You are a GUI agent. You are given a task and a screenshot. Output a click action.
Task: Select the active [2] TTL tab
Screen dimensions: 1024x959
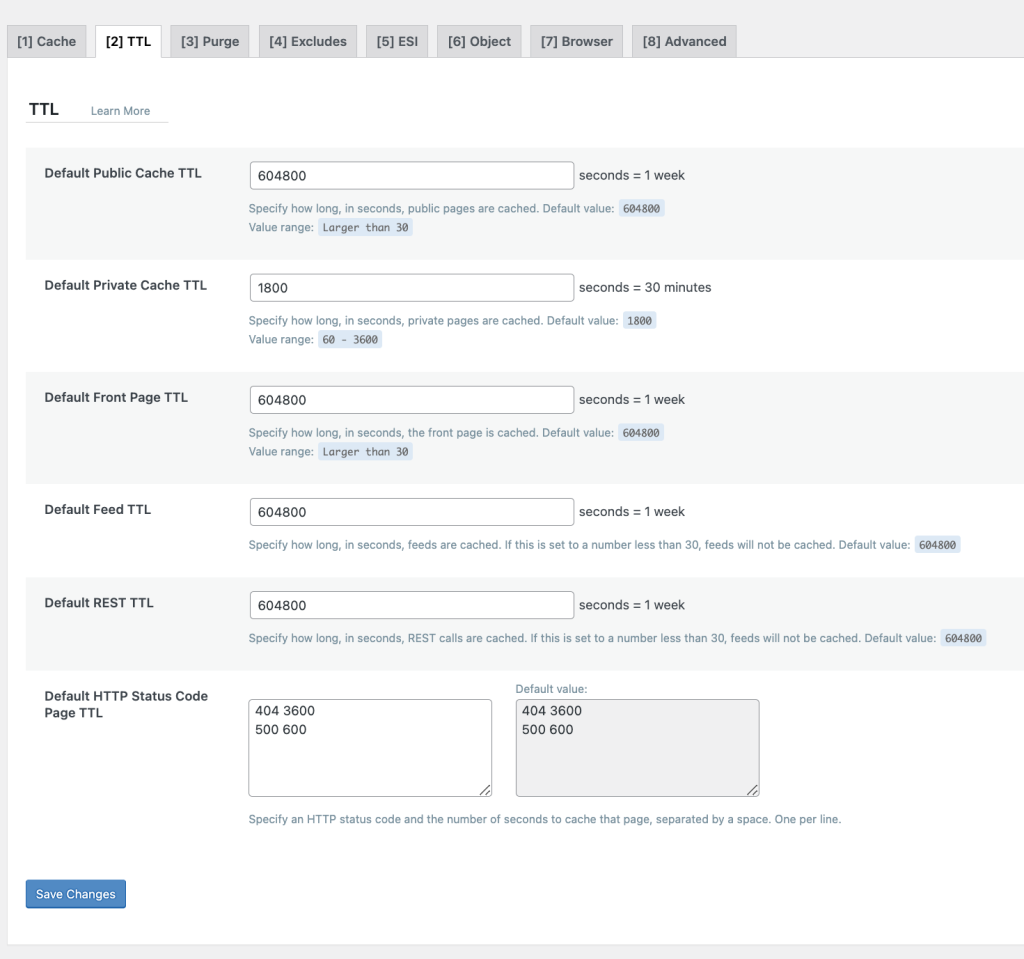tap(128, 41)
